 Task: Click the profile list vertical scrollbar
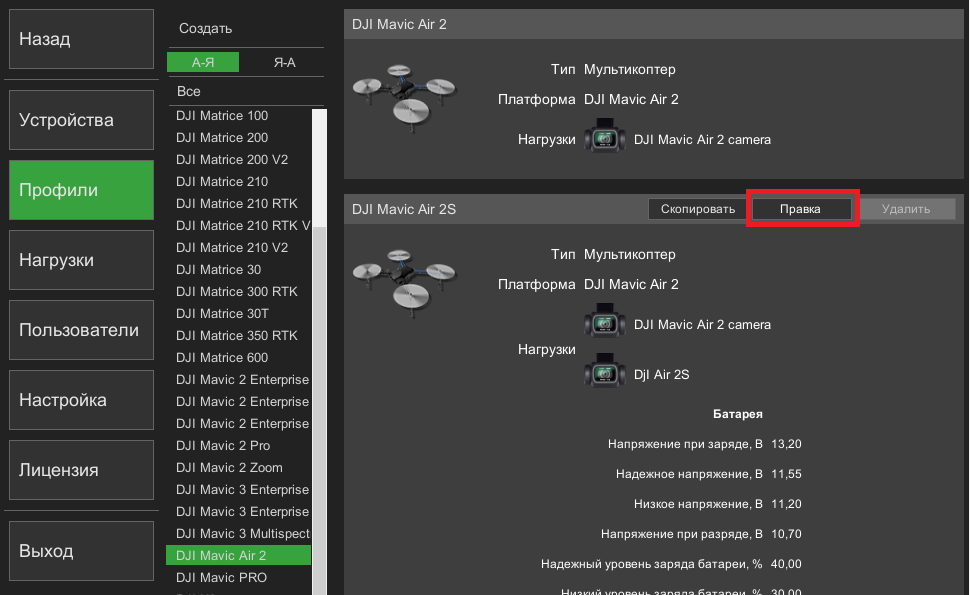tap(319, 352)
